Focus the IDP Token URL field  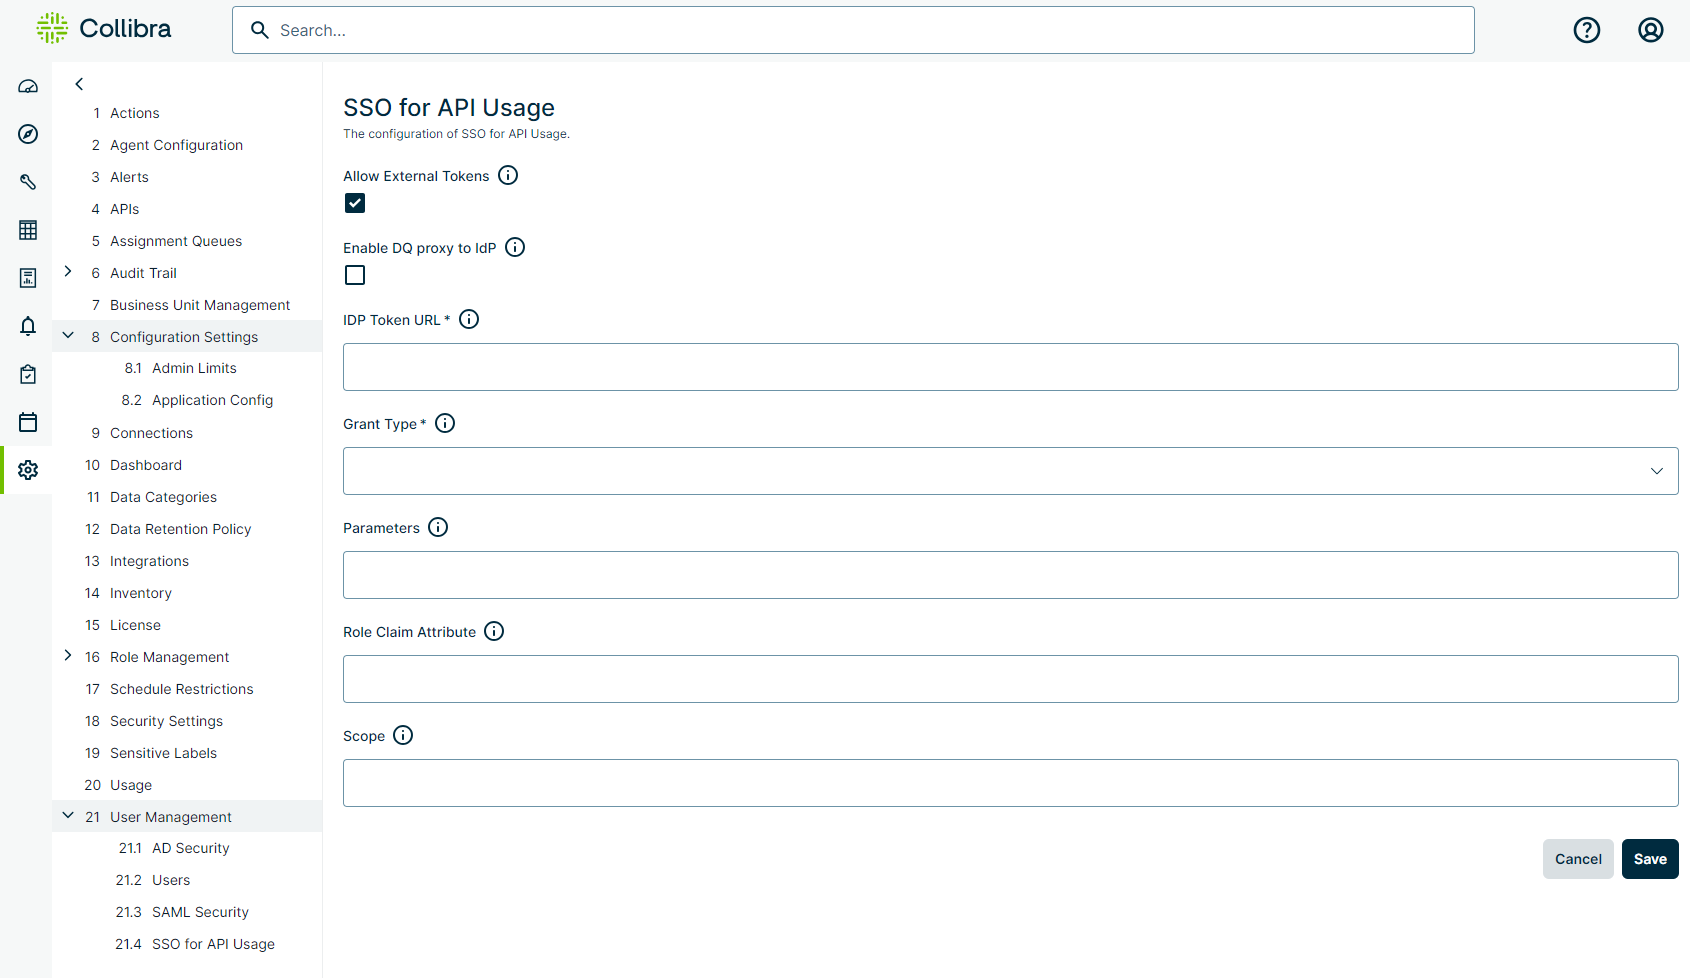[1010, 367]
